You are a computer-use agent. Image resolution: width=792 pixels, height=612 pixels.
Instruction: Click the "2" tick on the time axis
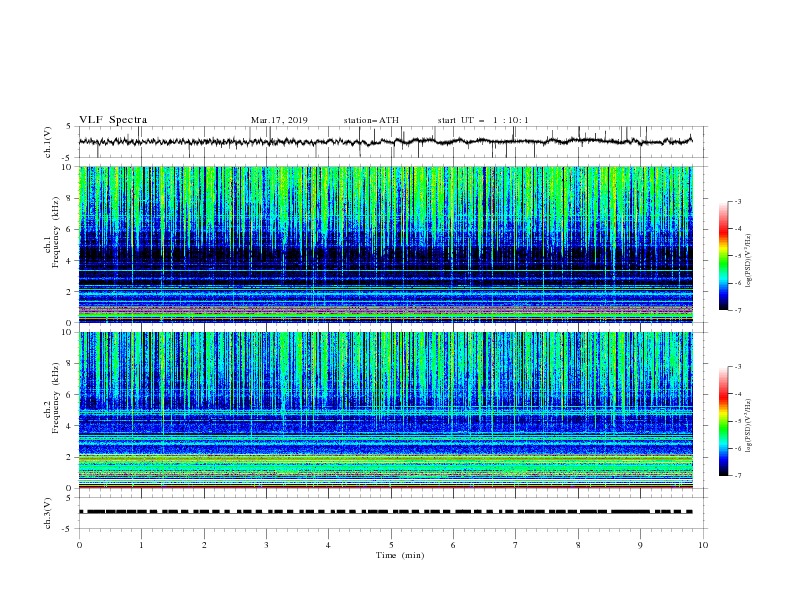(204, 545)
